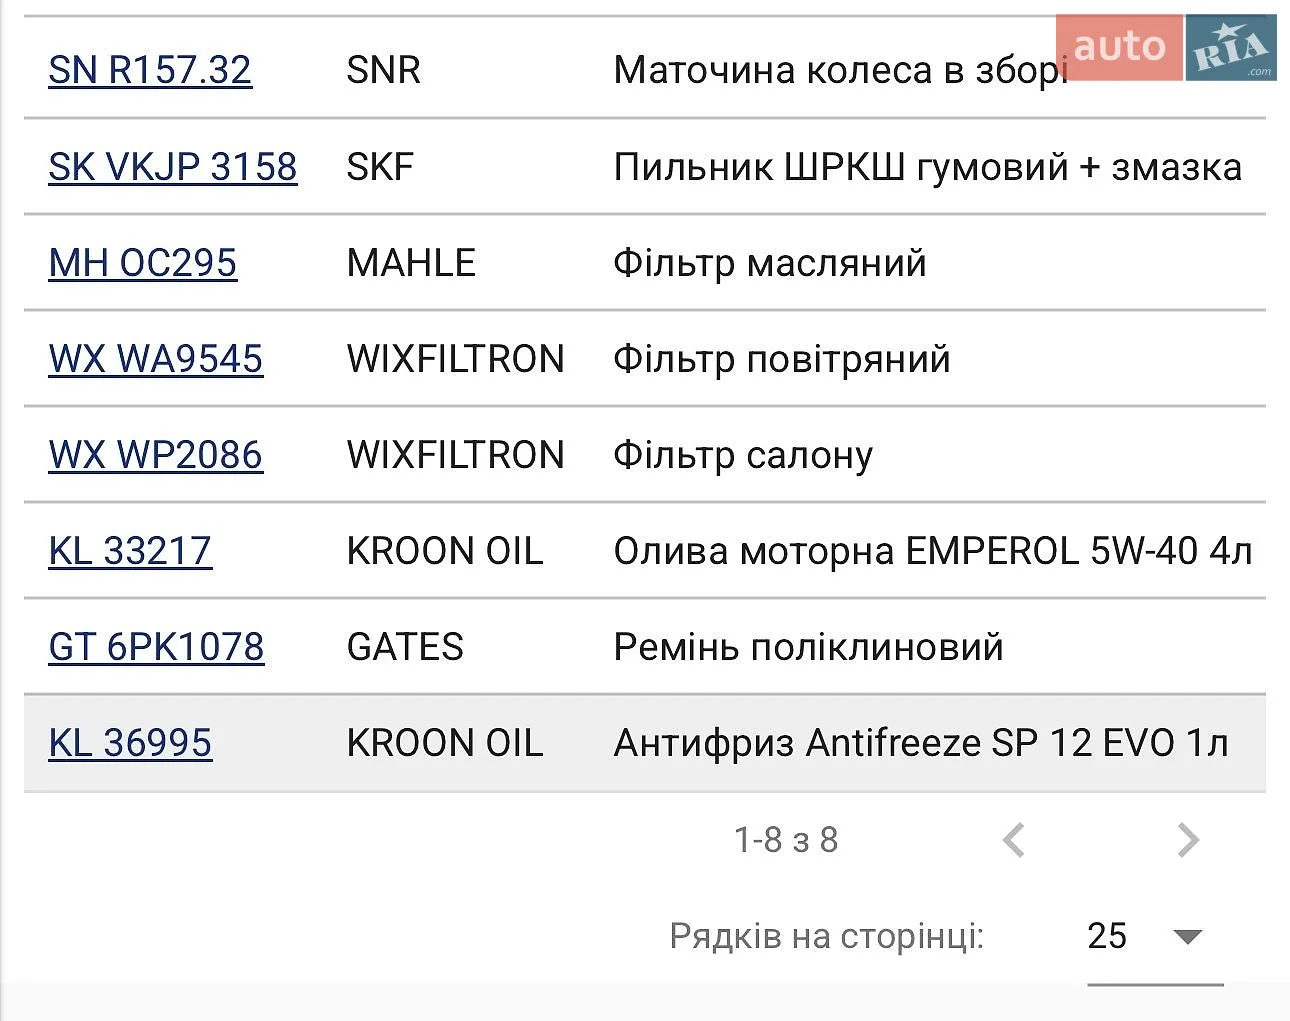The height and width of the screenshot is (1021, 1290).
Task: Open the rows per page dropdown arrow
Action: pos(1187,937)
